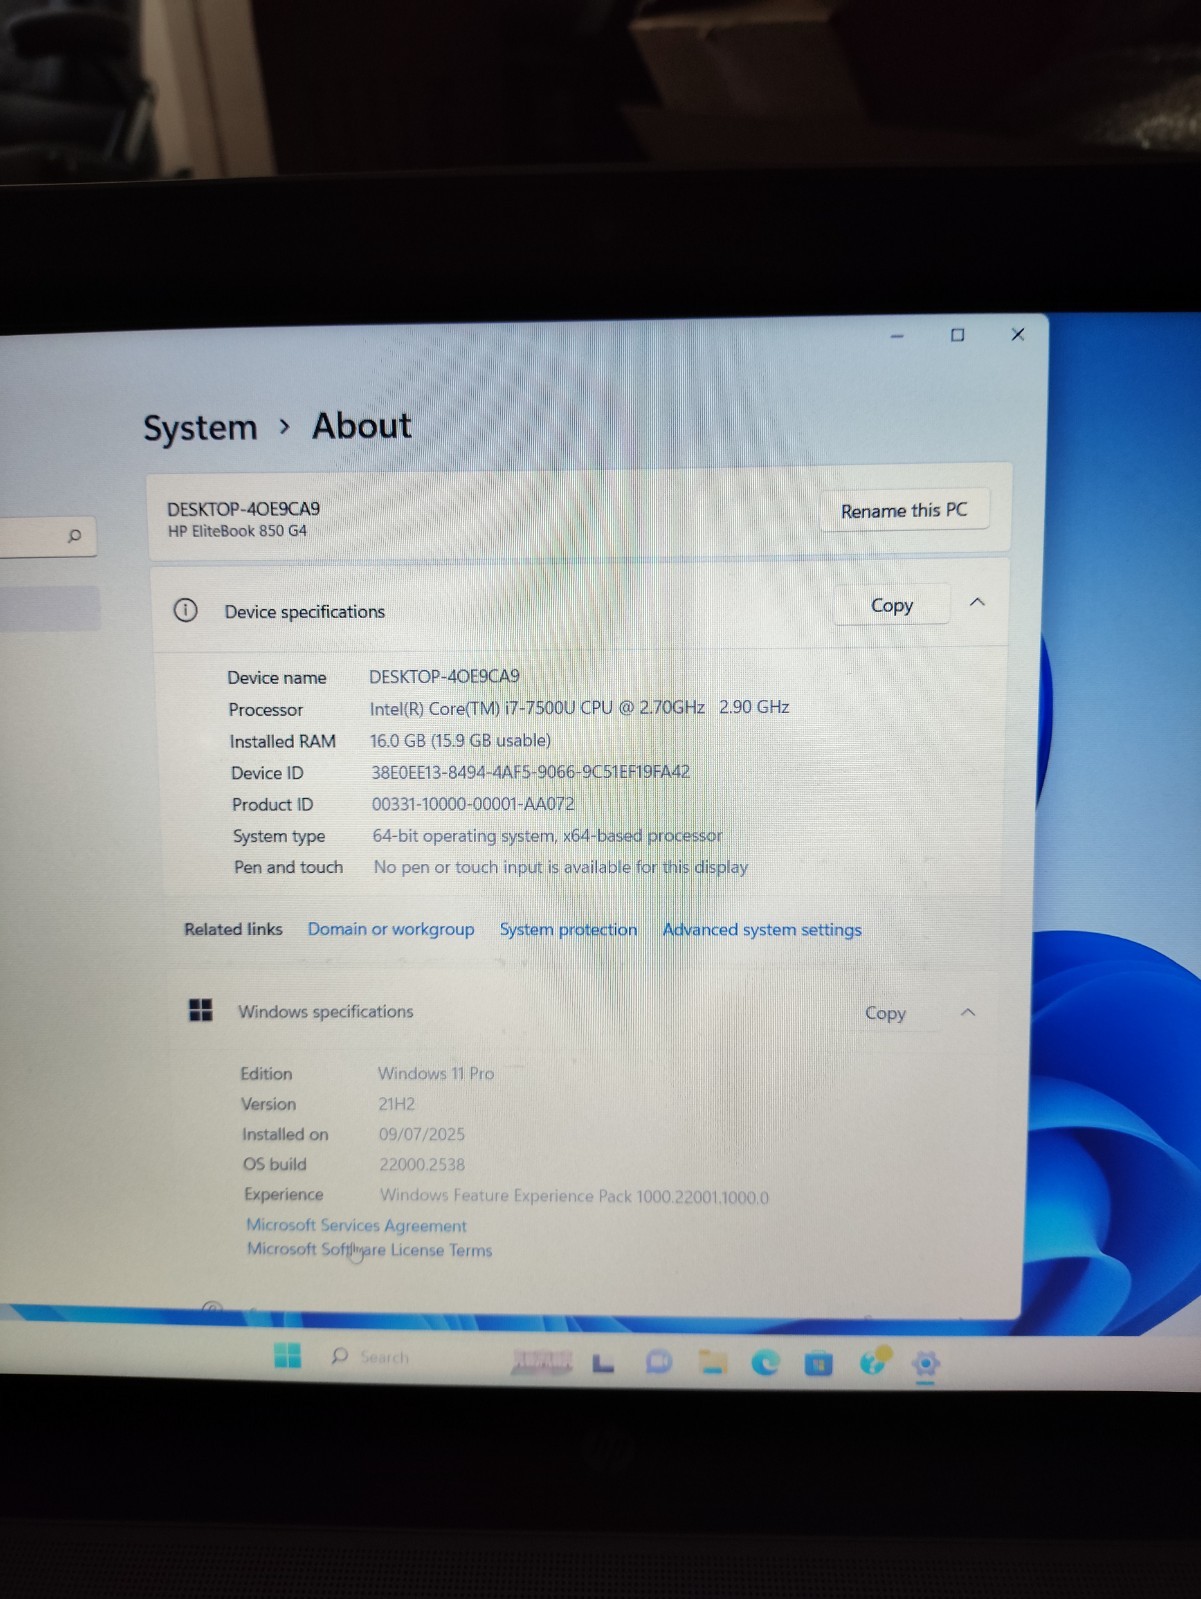Viewport: 1201px width, 1599px height.
Task: Open the Windows Start menu
Action: [x=288, y=1355]
